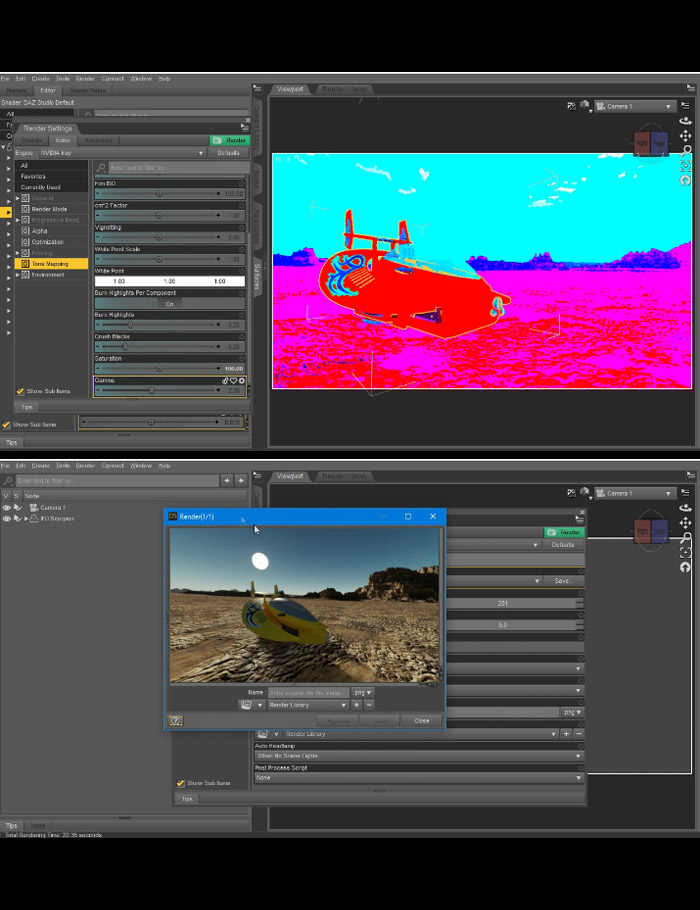Click Close button in Render window

(422, 721)
